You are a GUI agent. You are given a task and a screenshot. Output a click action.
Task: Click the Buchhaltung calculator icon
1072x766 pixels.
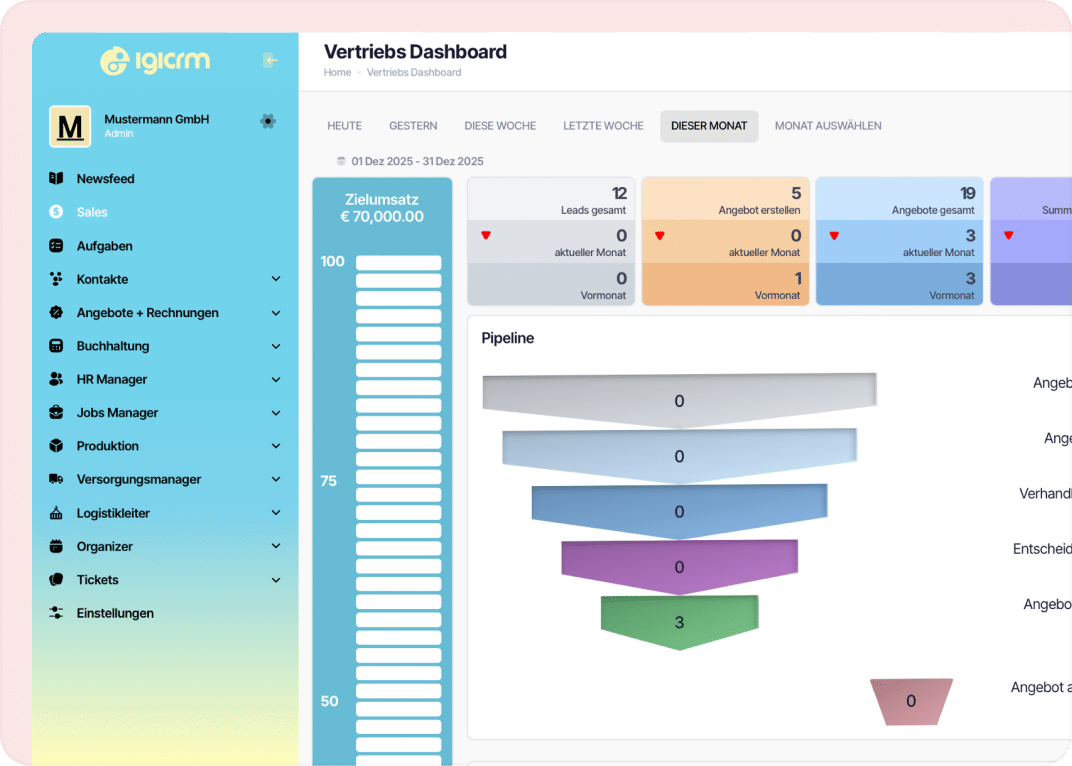(56, 346)
